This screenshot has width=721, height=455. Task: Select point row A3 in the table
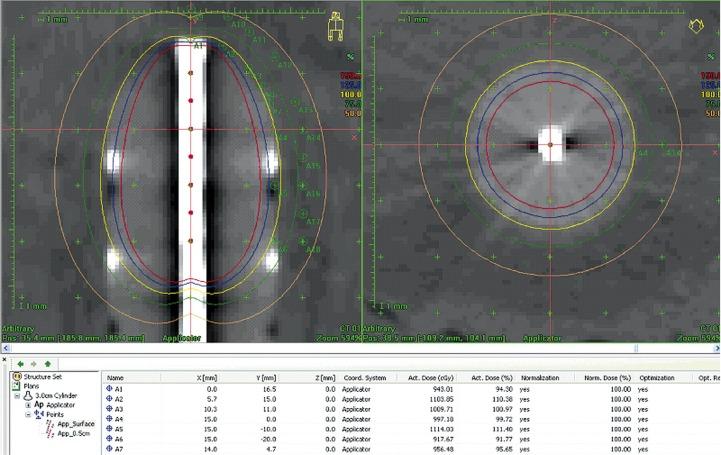click(118, 409)
